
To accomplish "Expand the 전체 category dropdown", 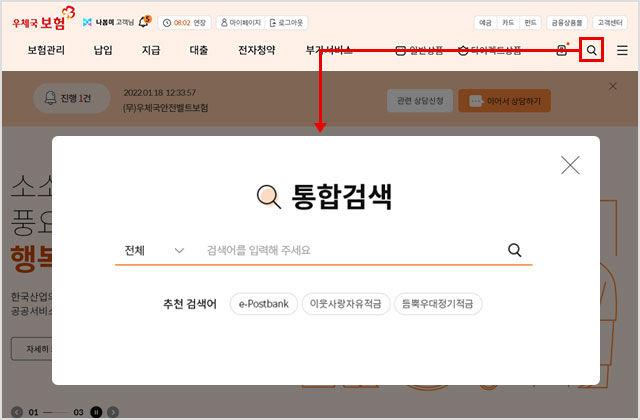I will click(x=154, y=250).
